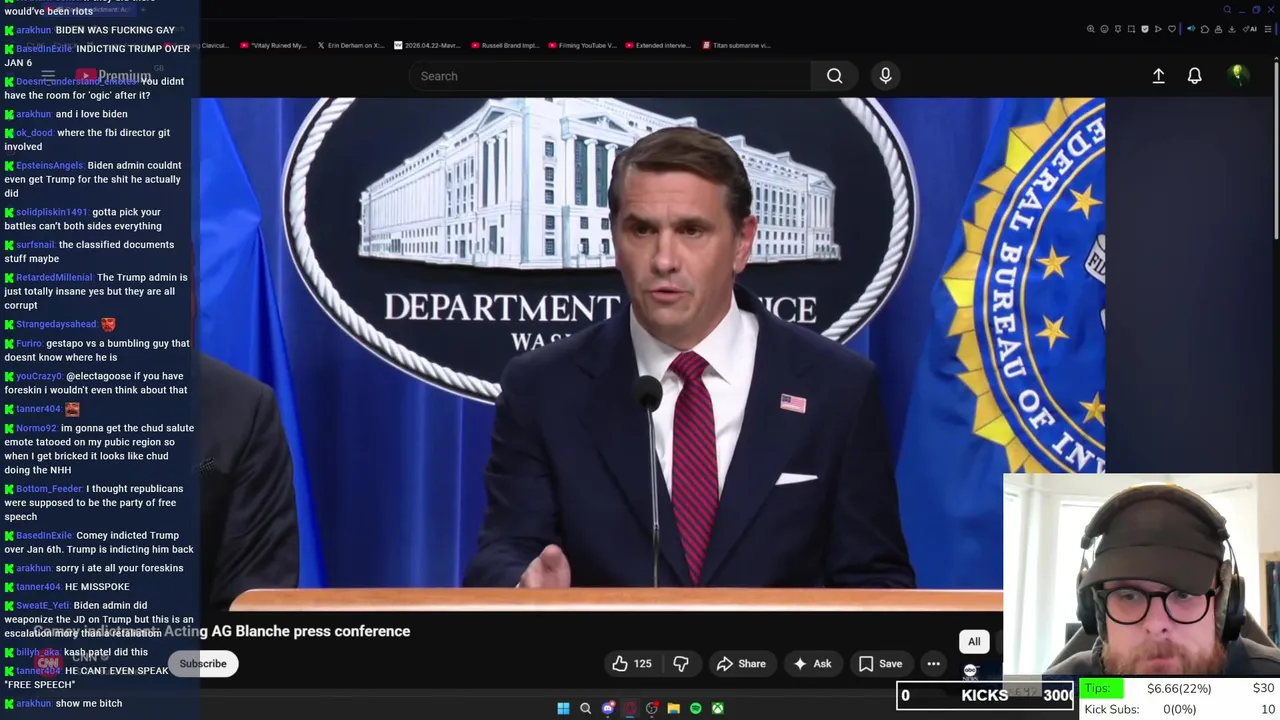The image size is (1280, 720).
Task: Click the browser send-flow arrow icon
Action: (1158, 29)
